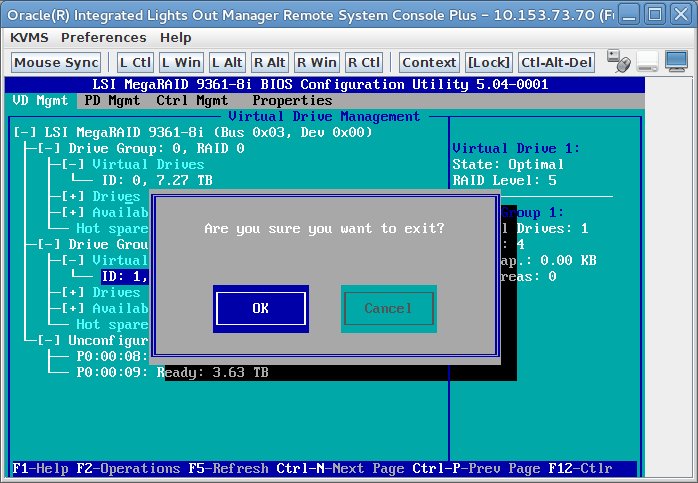Expand Drives under Drive Group 0

(73, 196)
